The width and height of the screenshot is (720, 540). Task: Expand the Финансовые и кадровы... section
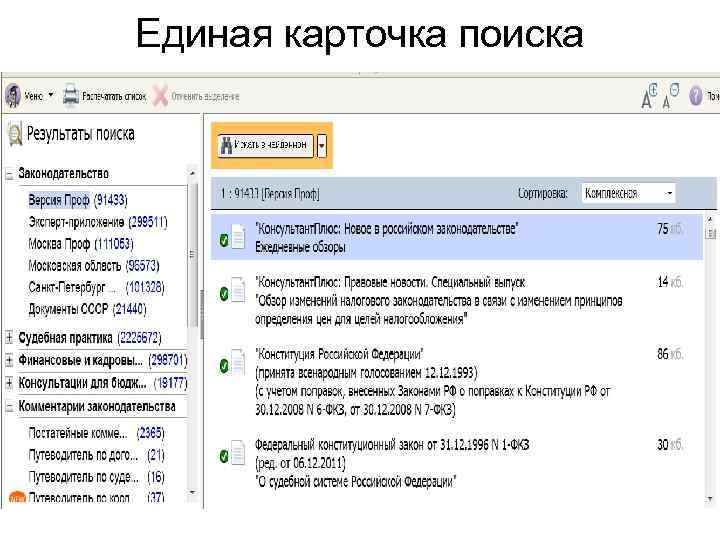pyautogui.click(x=9, y=360)
